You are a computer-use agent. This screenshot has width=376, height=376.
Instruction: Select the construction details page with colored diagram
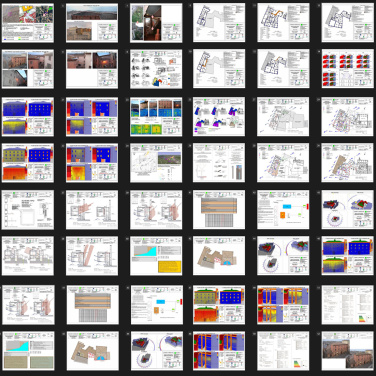156,69
